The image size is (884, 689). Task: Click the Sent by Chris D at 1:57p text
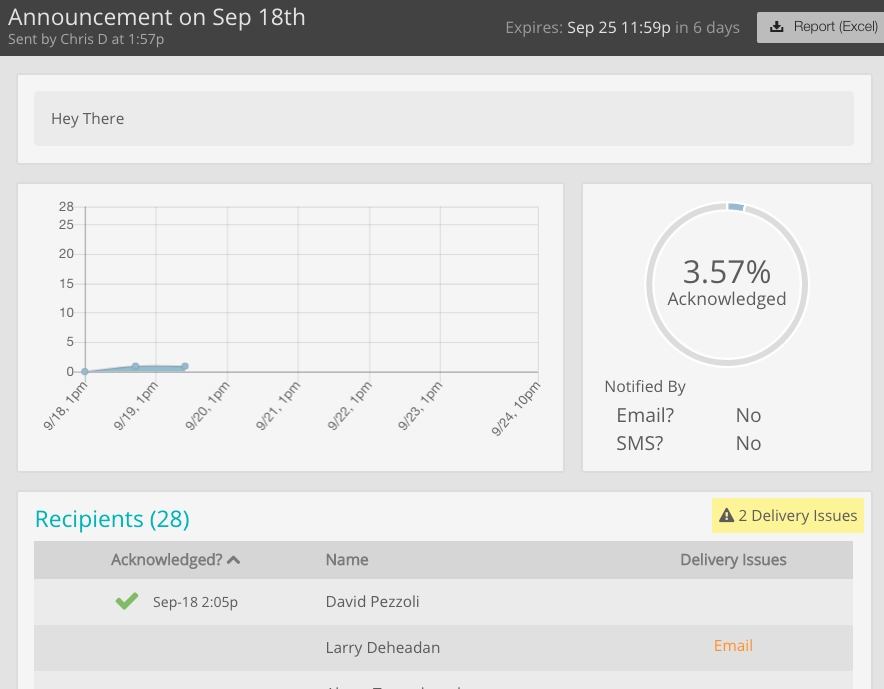[x=86, y=39]
